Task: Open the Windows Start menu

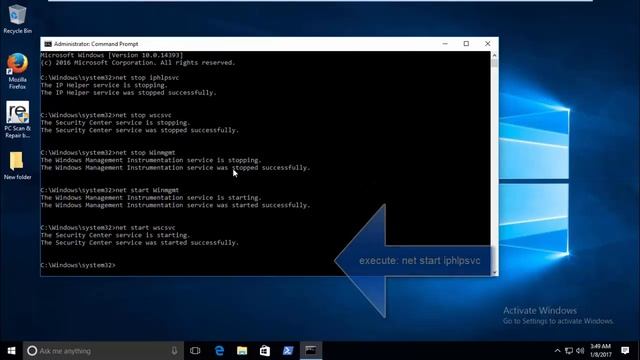Action: (x=11, y=351)
